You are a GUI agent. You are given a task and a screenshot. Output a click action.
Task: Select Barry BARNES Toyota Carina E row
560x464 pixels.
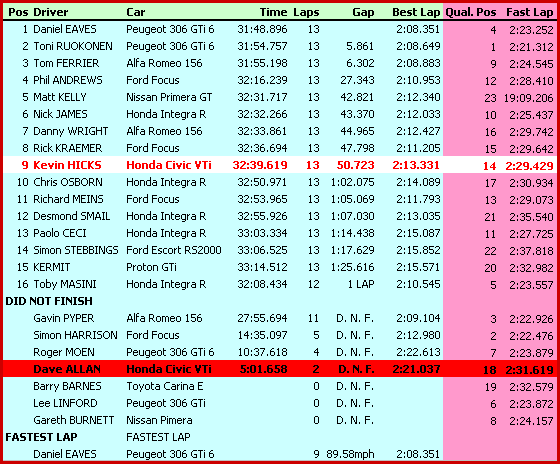click(280, 386)
